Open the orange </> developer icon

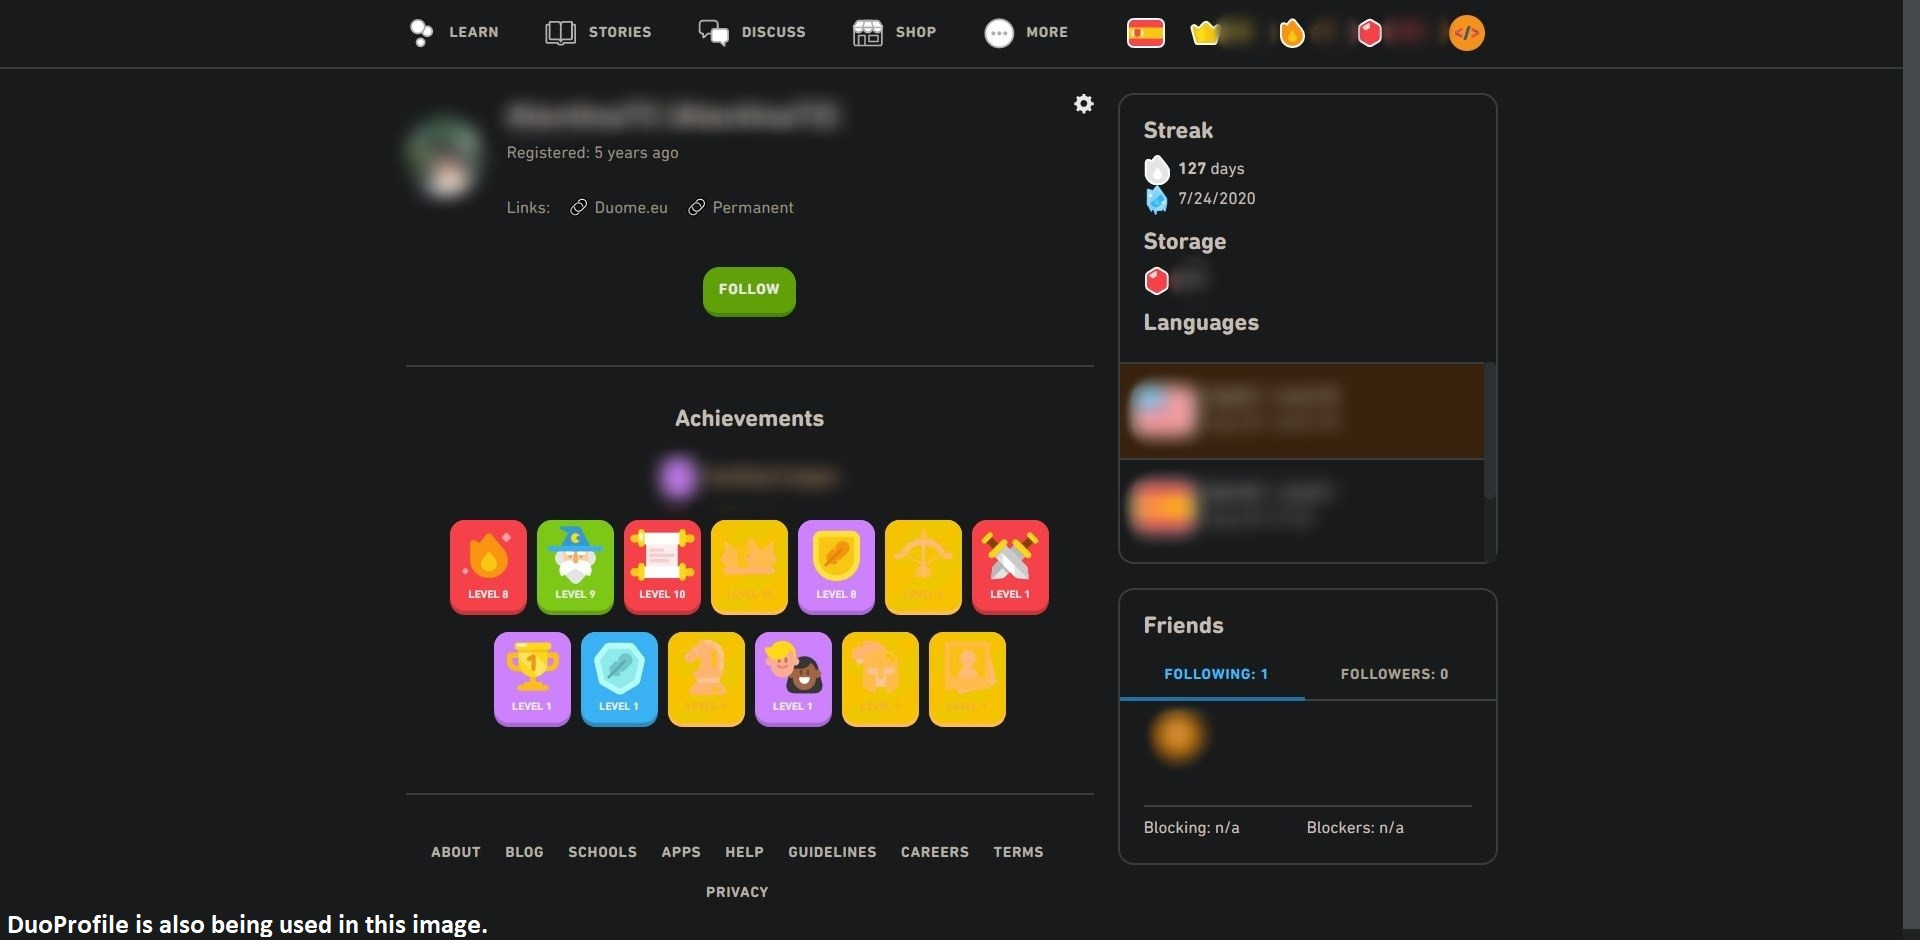pos(1466,32)
